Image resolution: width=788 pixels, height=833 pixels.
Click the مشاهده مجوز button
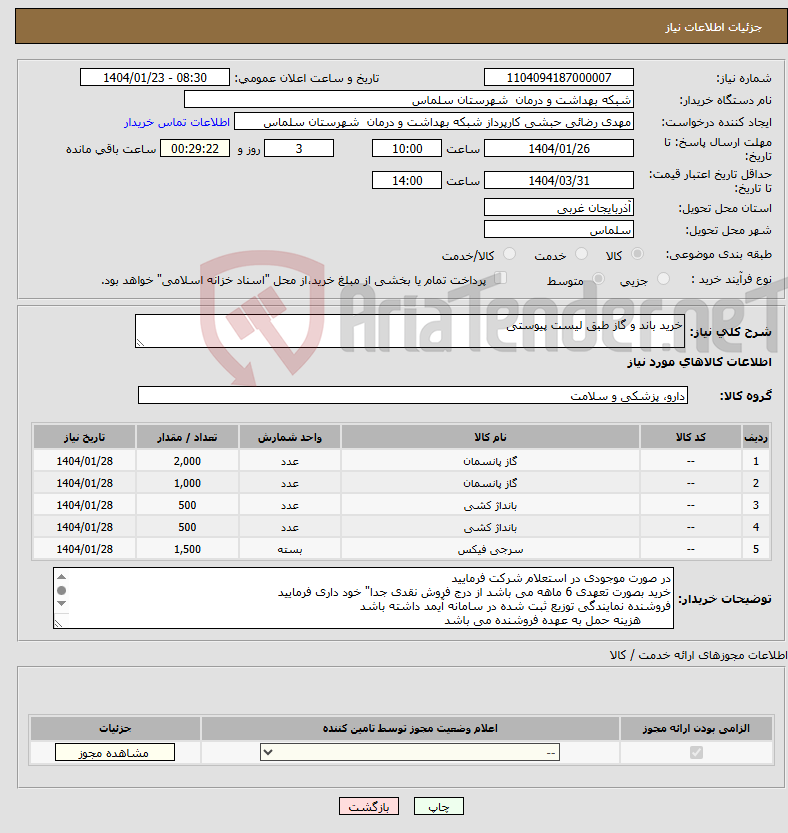[x=115, y=752]
